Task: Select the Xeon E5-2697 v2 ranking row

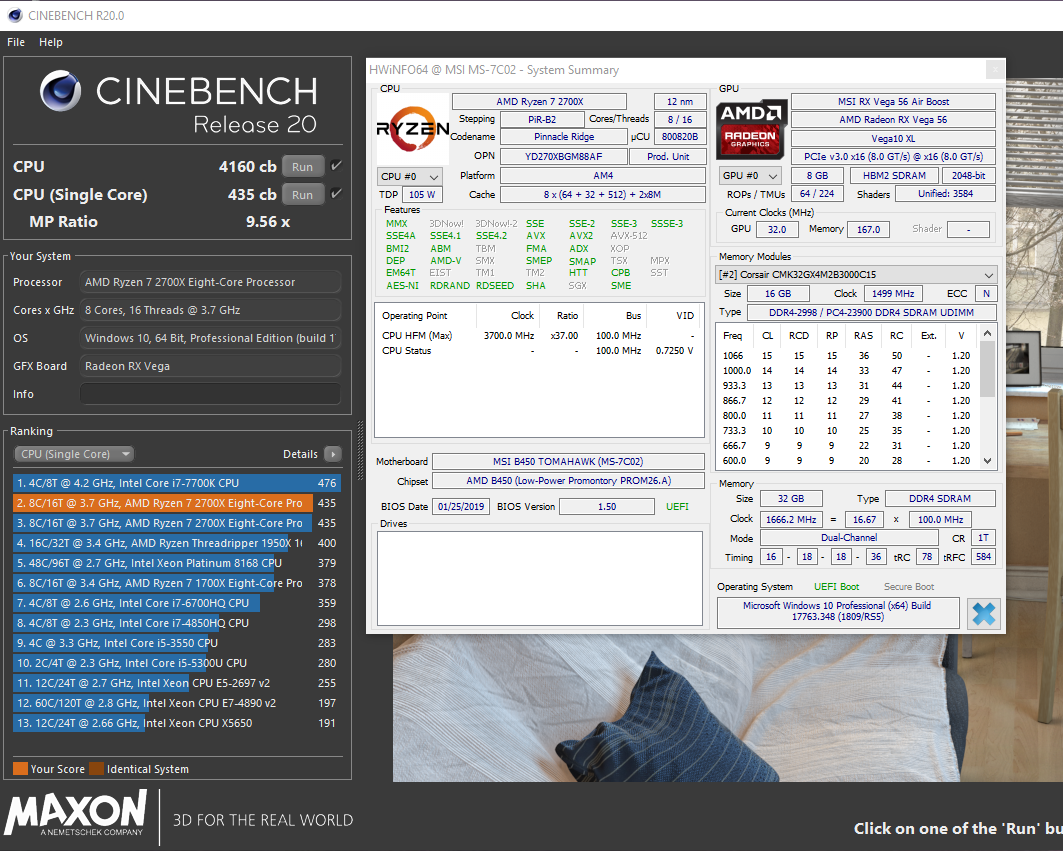Action: click(176, 683)
